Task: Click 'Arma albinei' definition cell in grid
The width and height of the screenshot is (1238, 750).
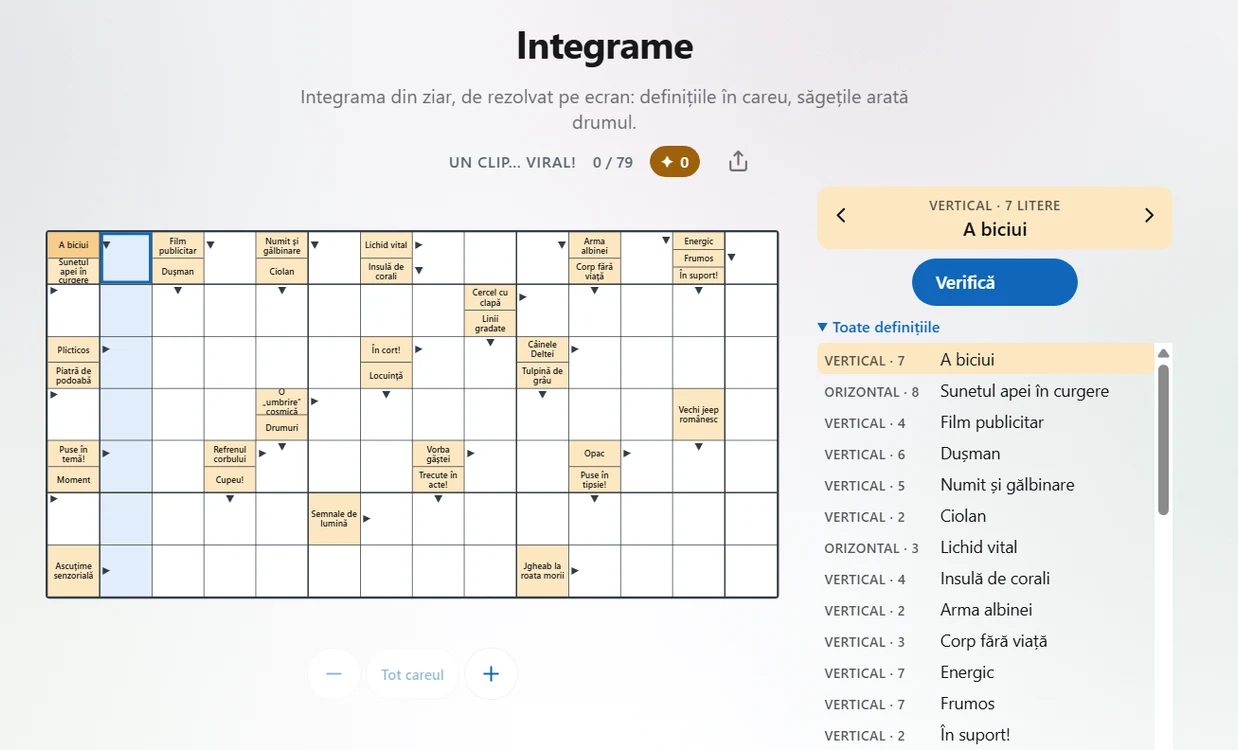Action: [x=594, y=245]
